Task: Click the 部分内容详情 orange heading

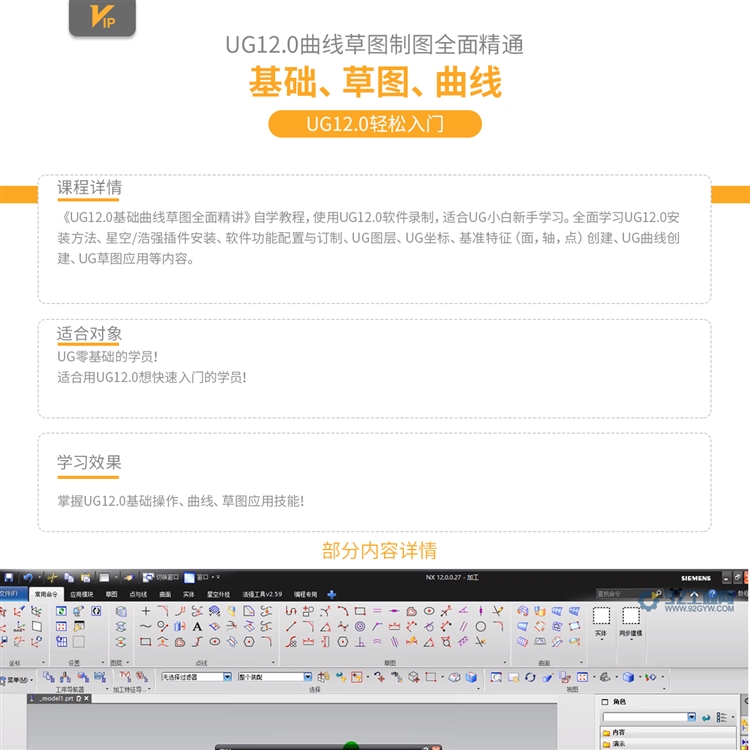Action: tap(379, 551)
